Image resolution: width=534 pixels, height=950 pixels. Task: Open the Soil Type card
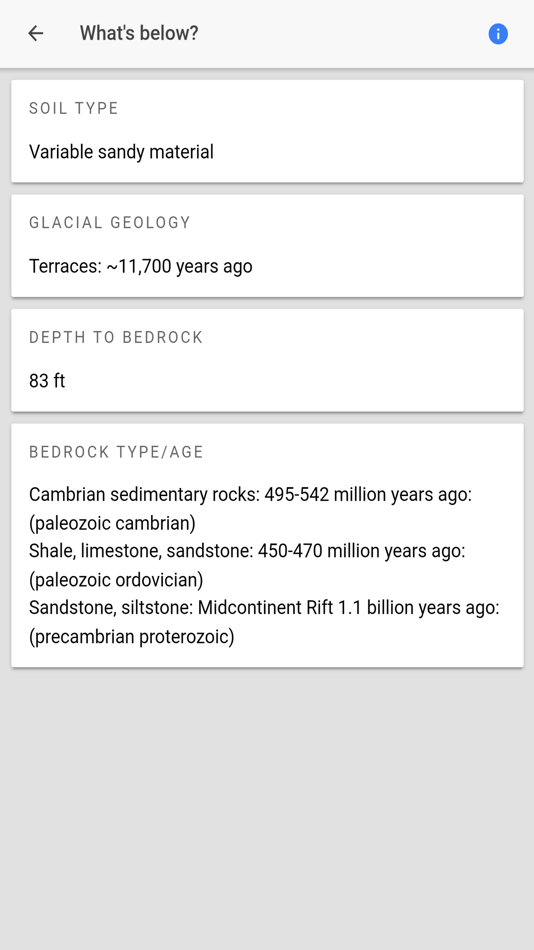click(x=267, y=131)
